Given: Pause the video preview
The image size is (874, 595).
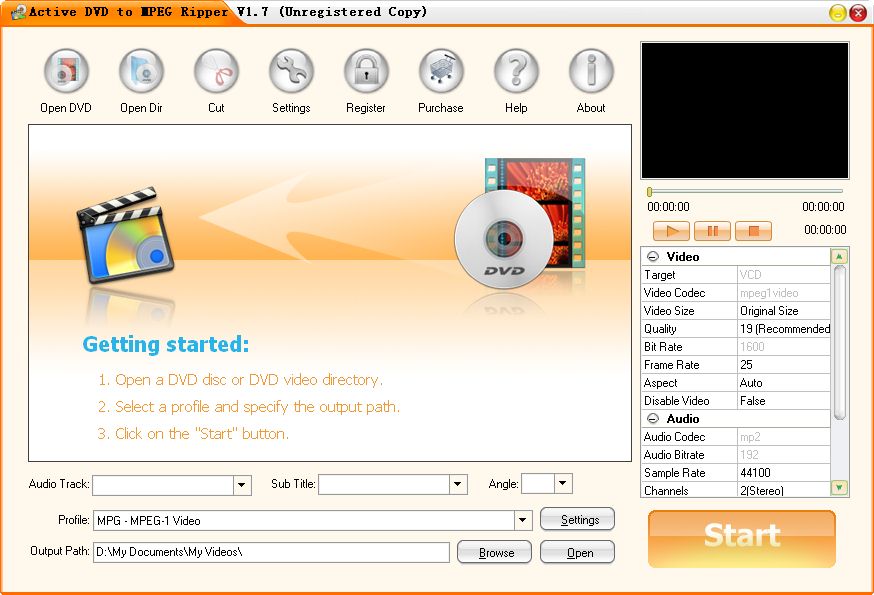Looking at the screenshot, I should pos(712,231).
